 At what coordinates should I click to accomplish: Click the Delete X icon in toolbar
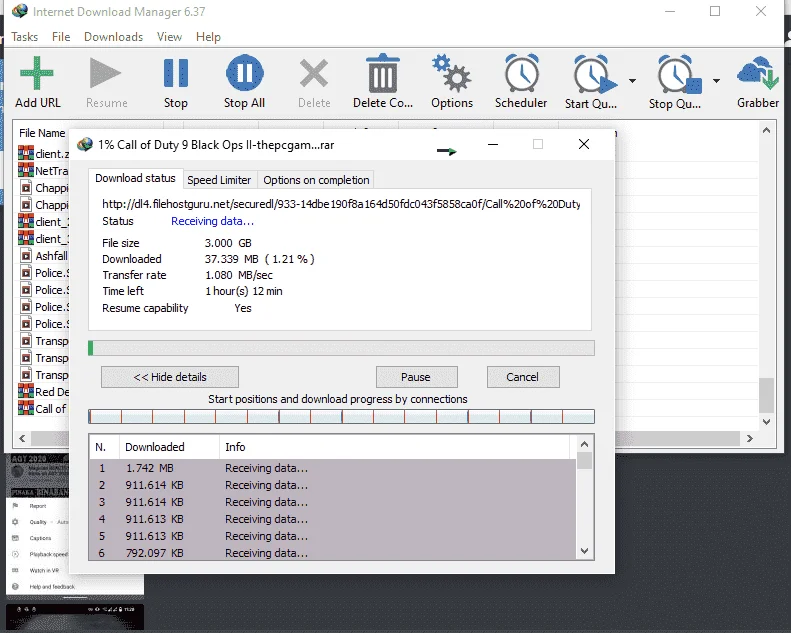click(314, 73)
